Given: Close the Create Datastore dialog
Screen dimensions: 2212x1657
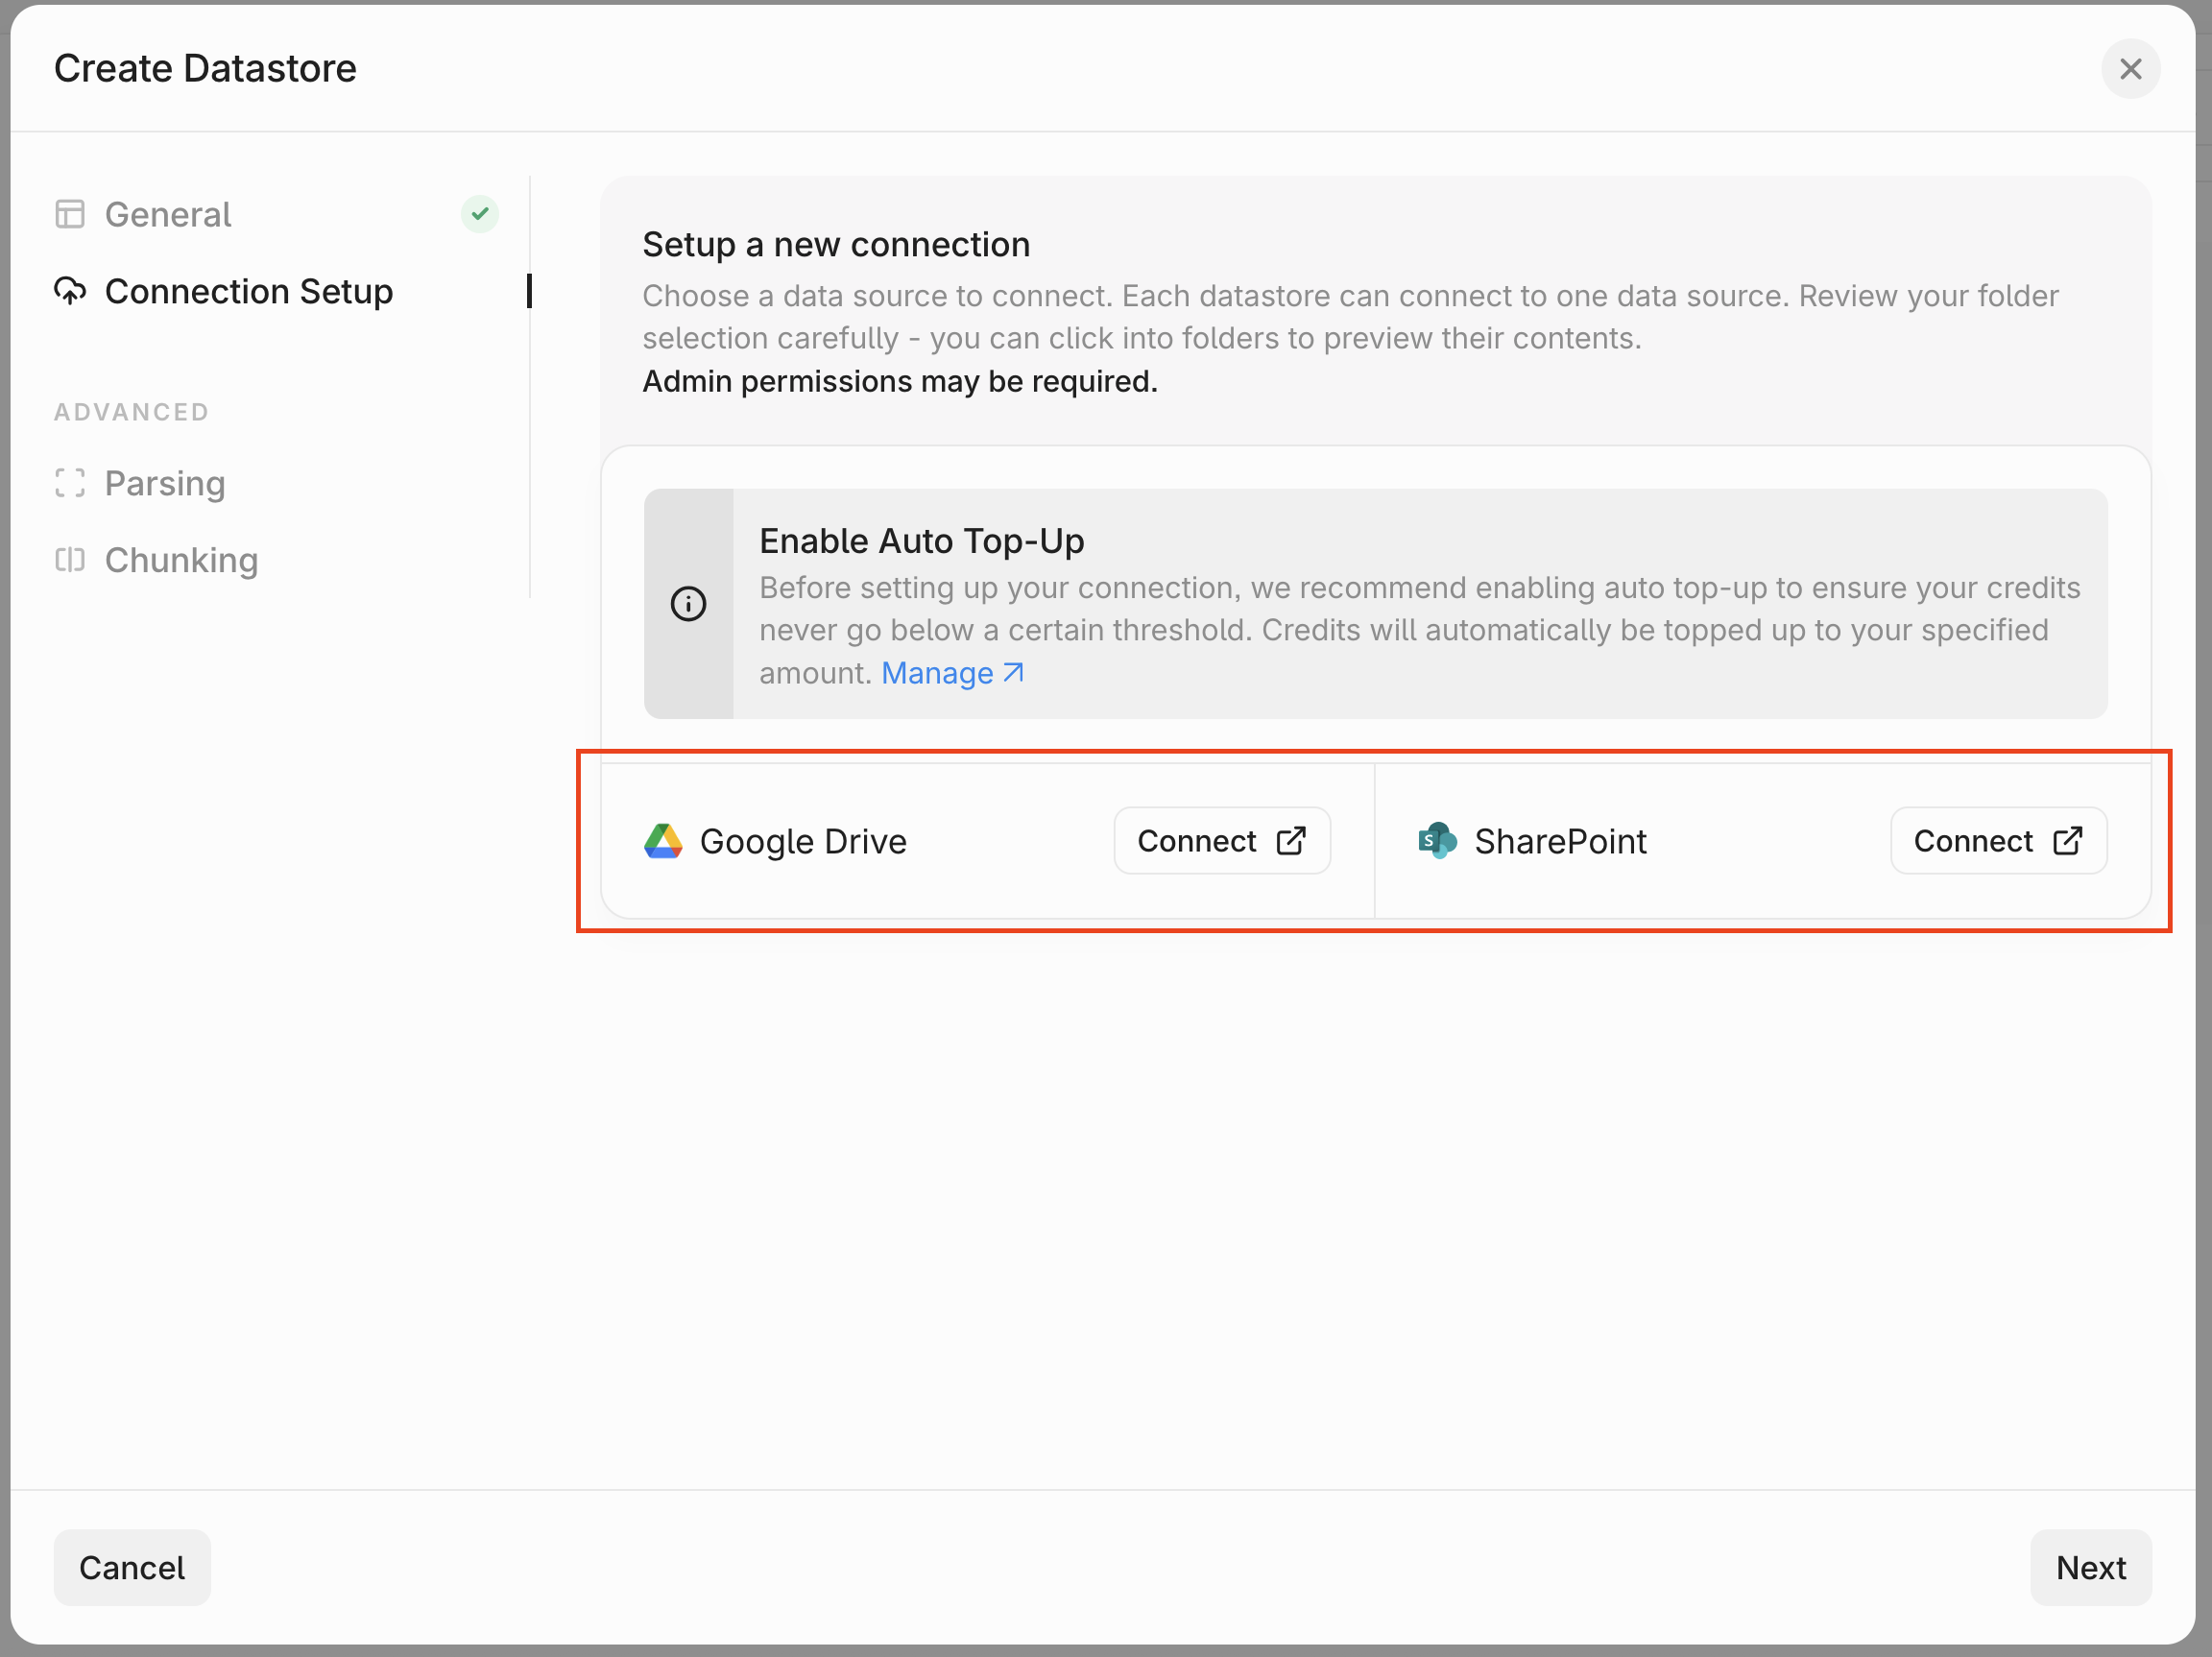Looking at the screenshot, I should [x=2130, y=69].
